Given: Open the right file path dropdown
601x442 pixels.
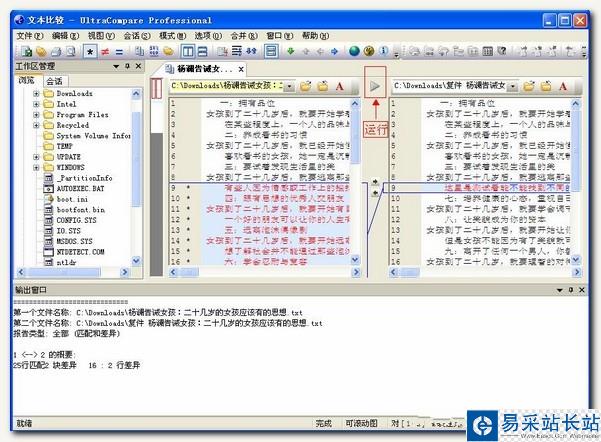Looking at the screenshot, I should (512, 87).
